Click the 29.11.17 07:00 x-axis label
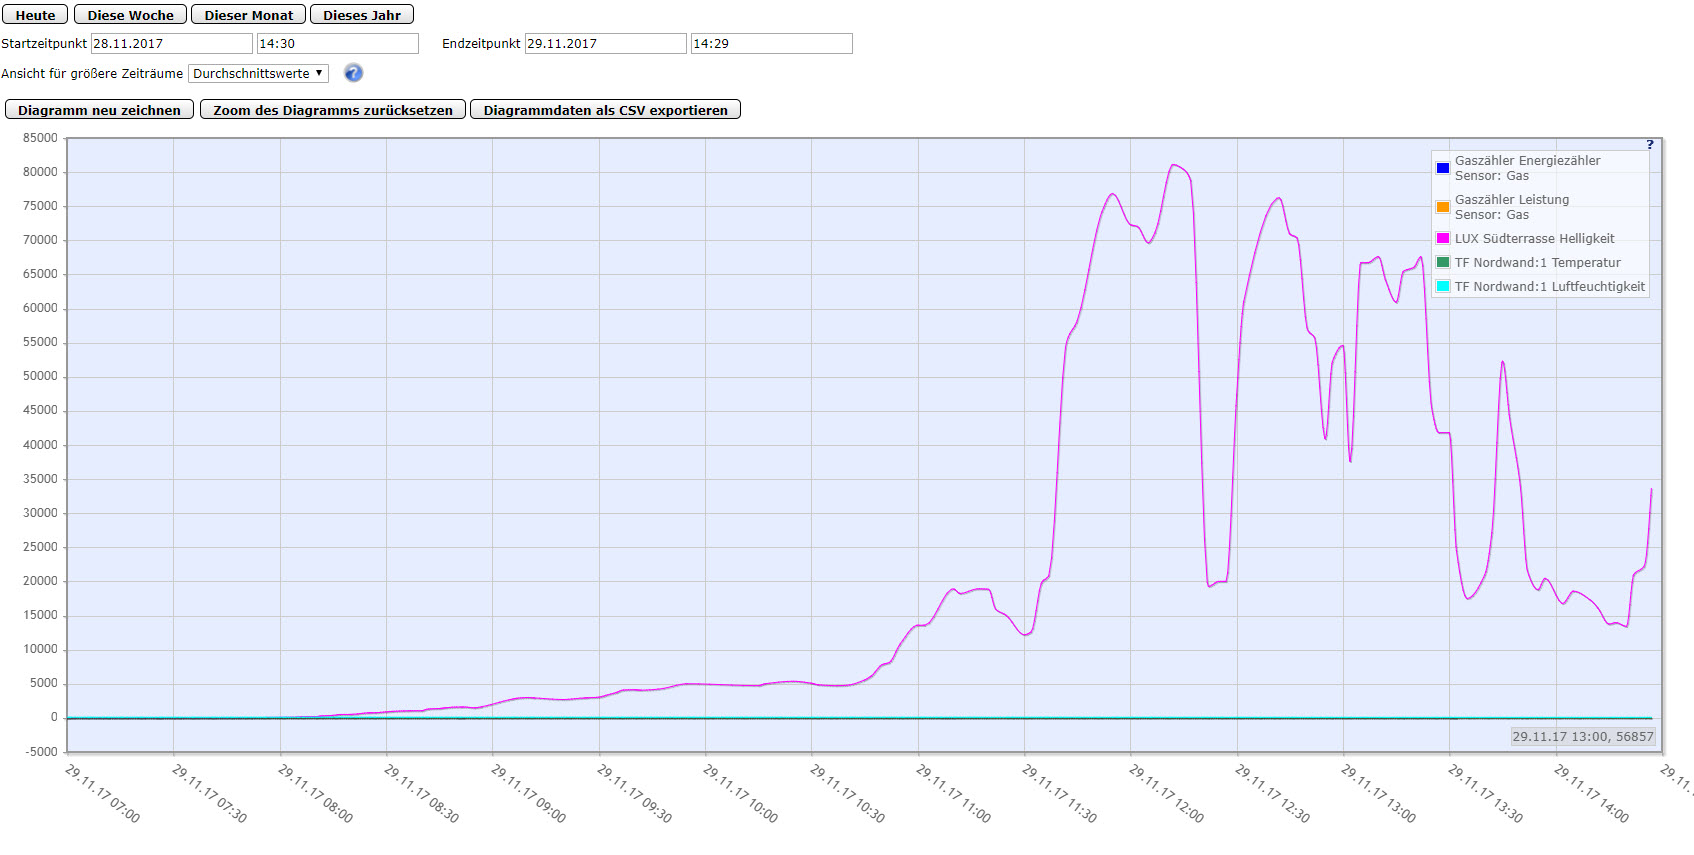 (x=103, y=794)
